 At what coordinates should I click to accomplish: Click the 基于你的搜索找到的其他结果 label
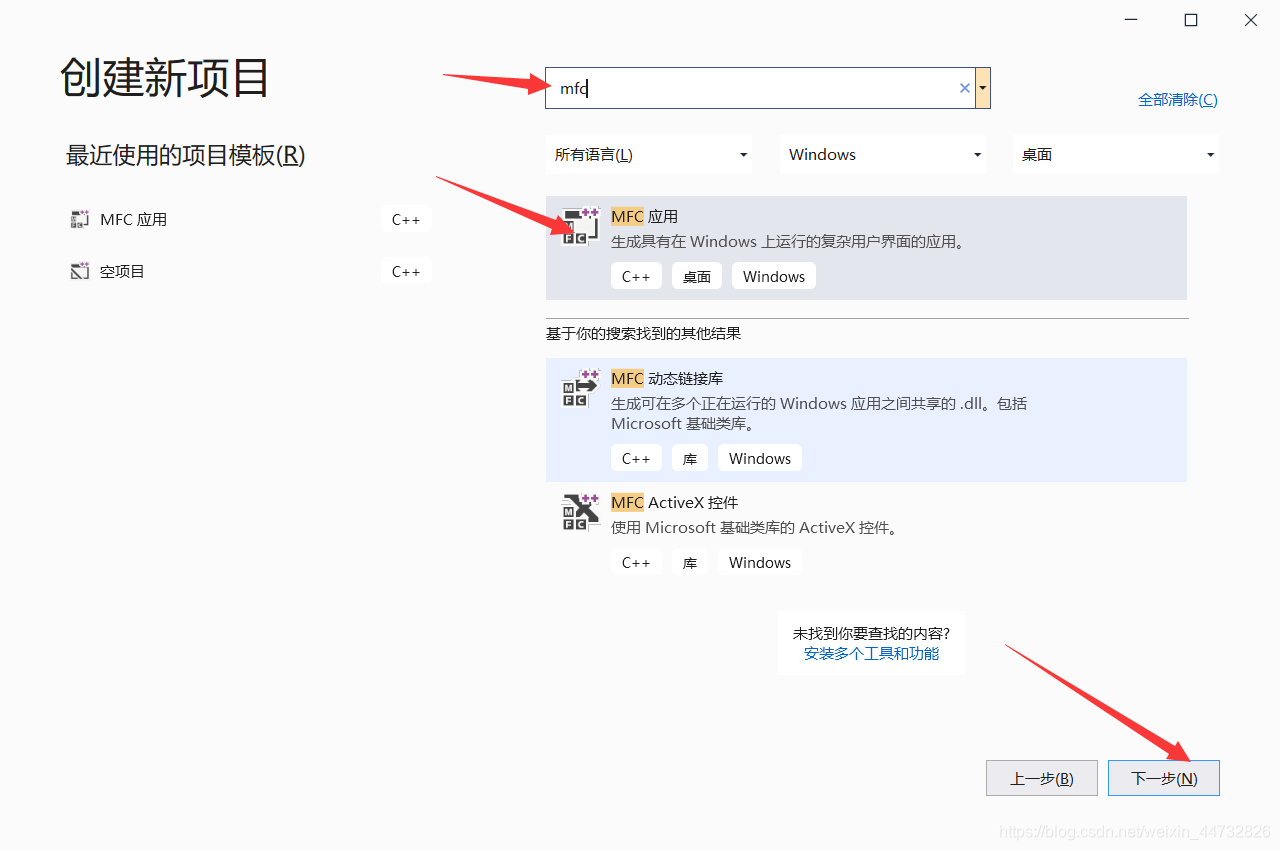tap(643, 333)
